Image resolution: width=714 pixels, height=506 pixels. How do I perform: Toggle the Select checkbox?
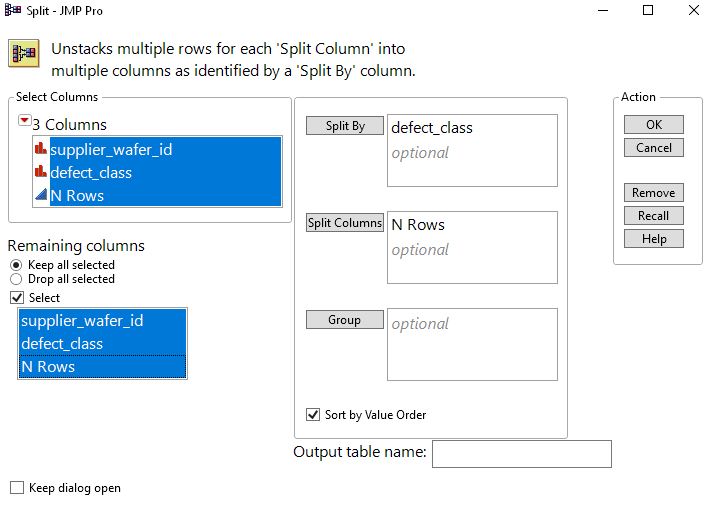point(16,298)
